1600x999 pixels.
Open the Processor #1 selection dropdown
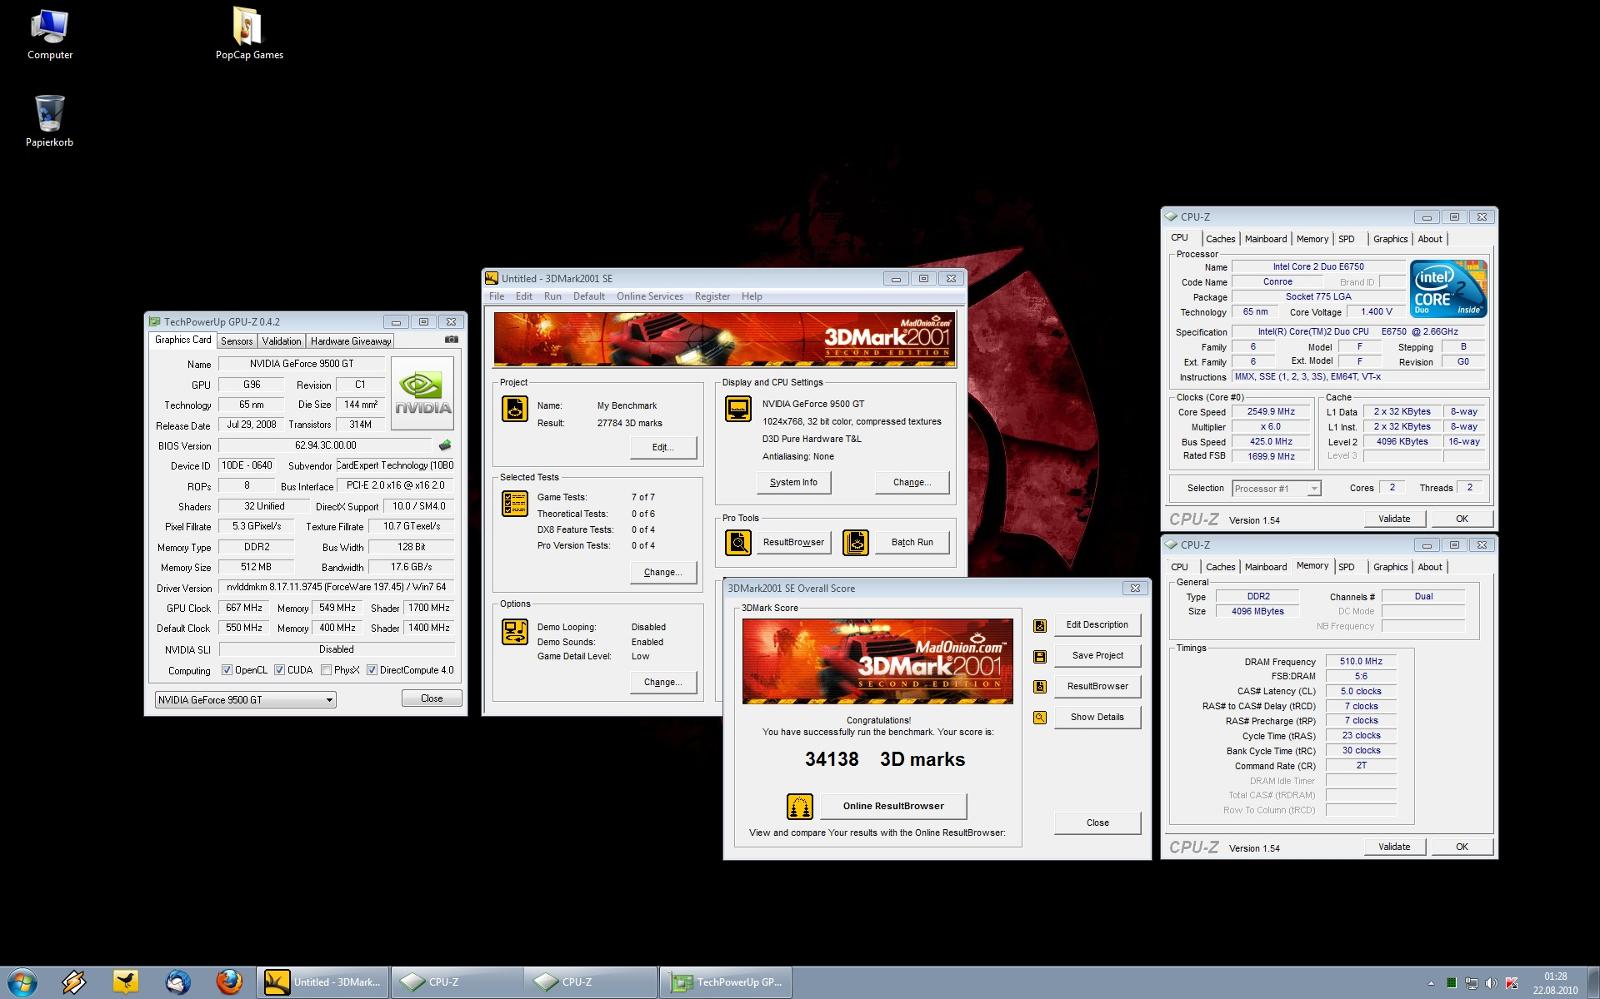click(1276, 488)
